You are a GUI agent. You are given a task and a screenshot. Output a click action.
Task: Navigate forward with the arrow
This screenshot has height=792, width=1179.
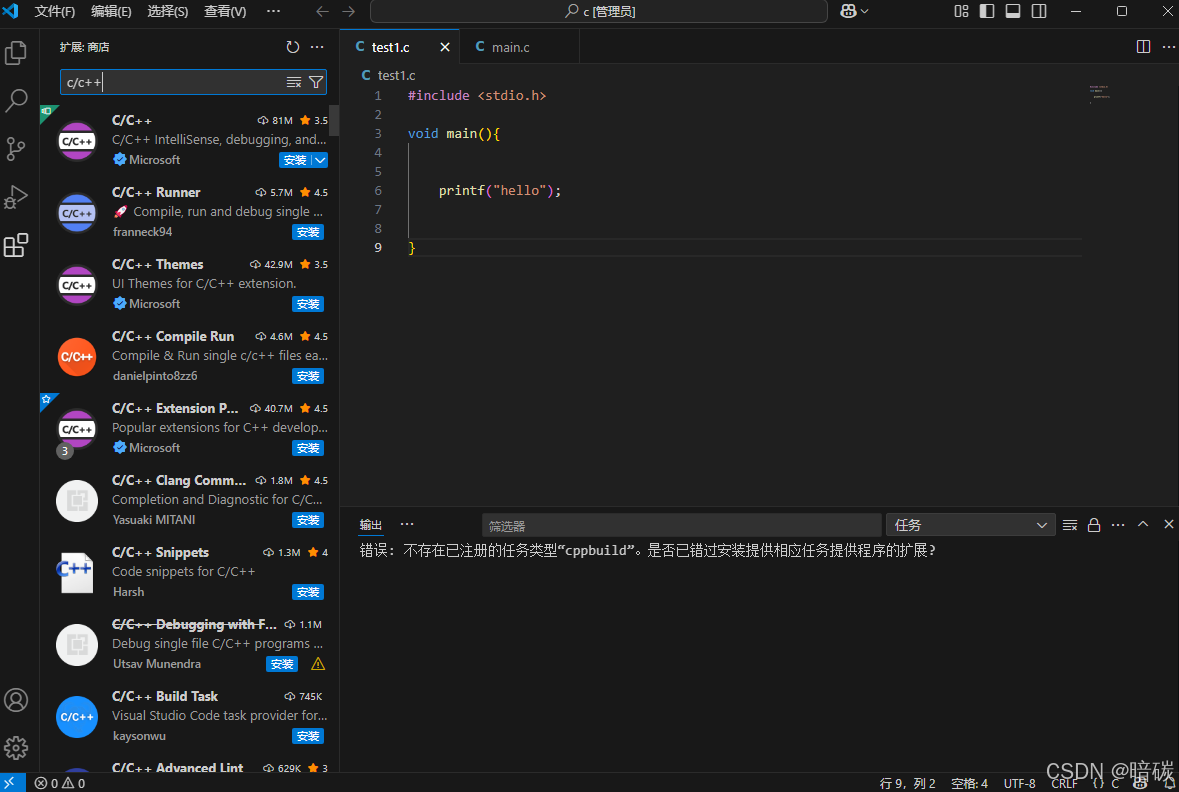click(348, 11)
